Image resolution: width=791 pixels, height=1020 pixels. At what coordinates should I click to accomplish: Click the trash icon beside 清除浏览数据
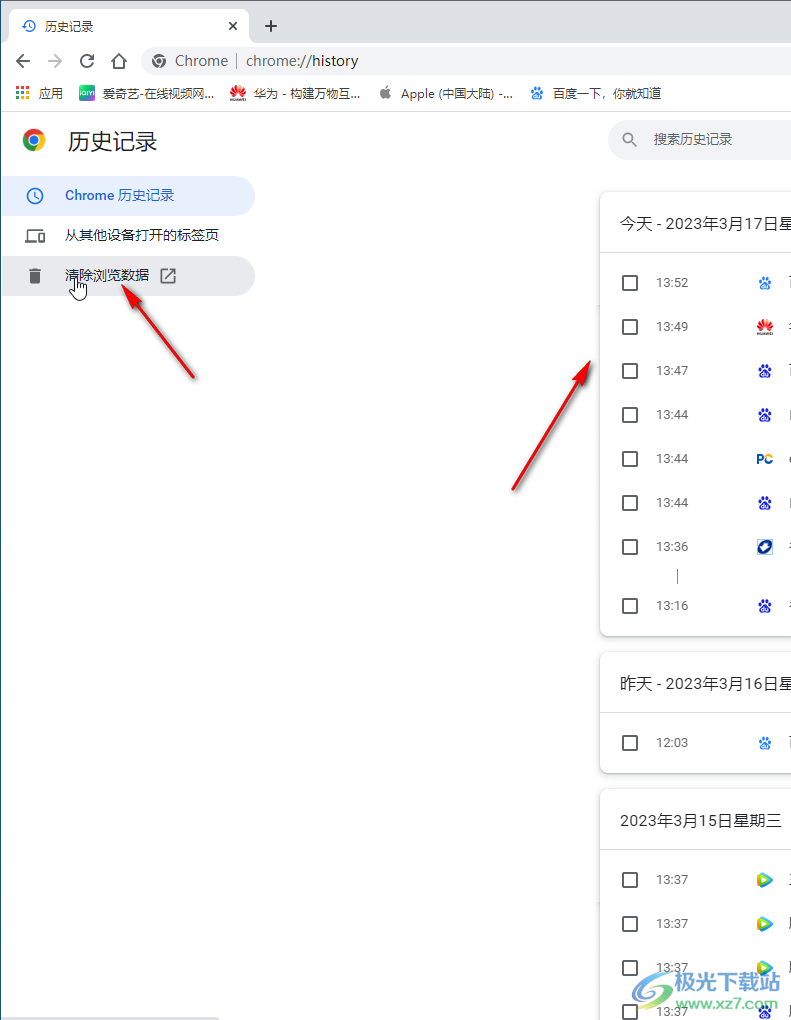(x=35, y=276)
